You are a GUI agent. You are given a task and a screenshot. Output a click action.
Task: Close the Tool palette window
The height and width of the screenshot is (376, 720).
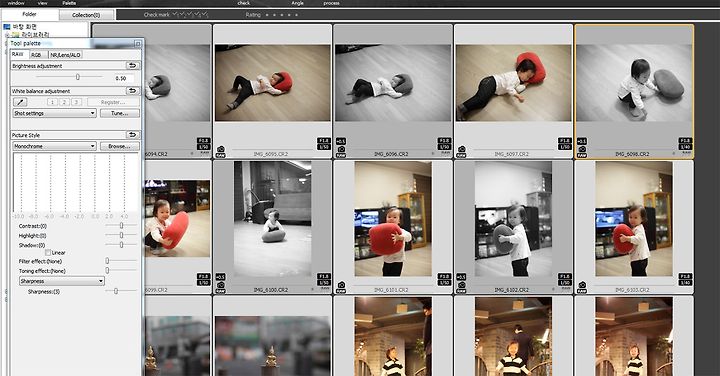[138, 44]
